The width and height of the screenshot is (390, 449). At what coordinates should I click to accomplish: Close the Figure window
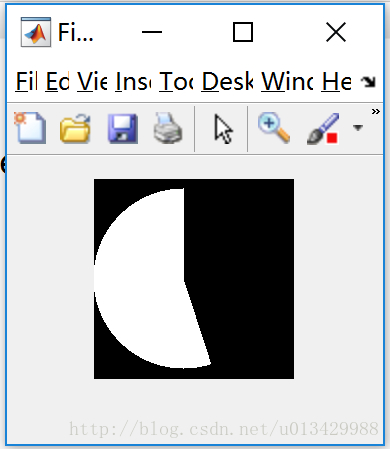click(336, 32)
